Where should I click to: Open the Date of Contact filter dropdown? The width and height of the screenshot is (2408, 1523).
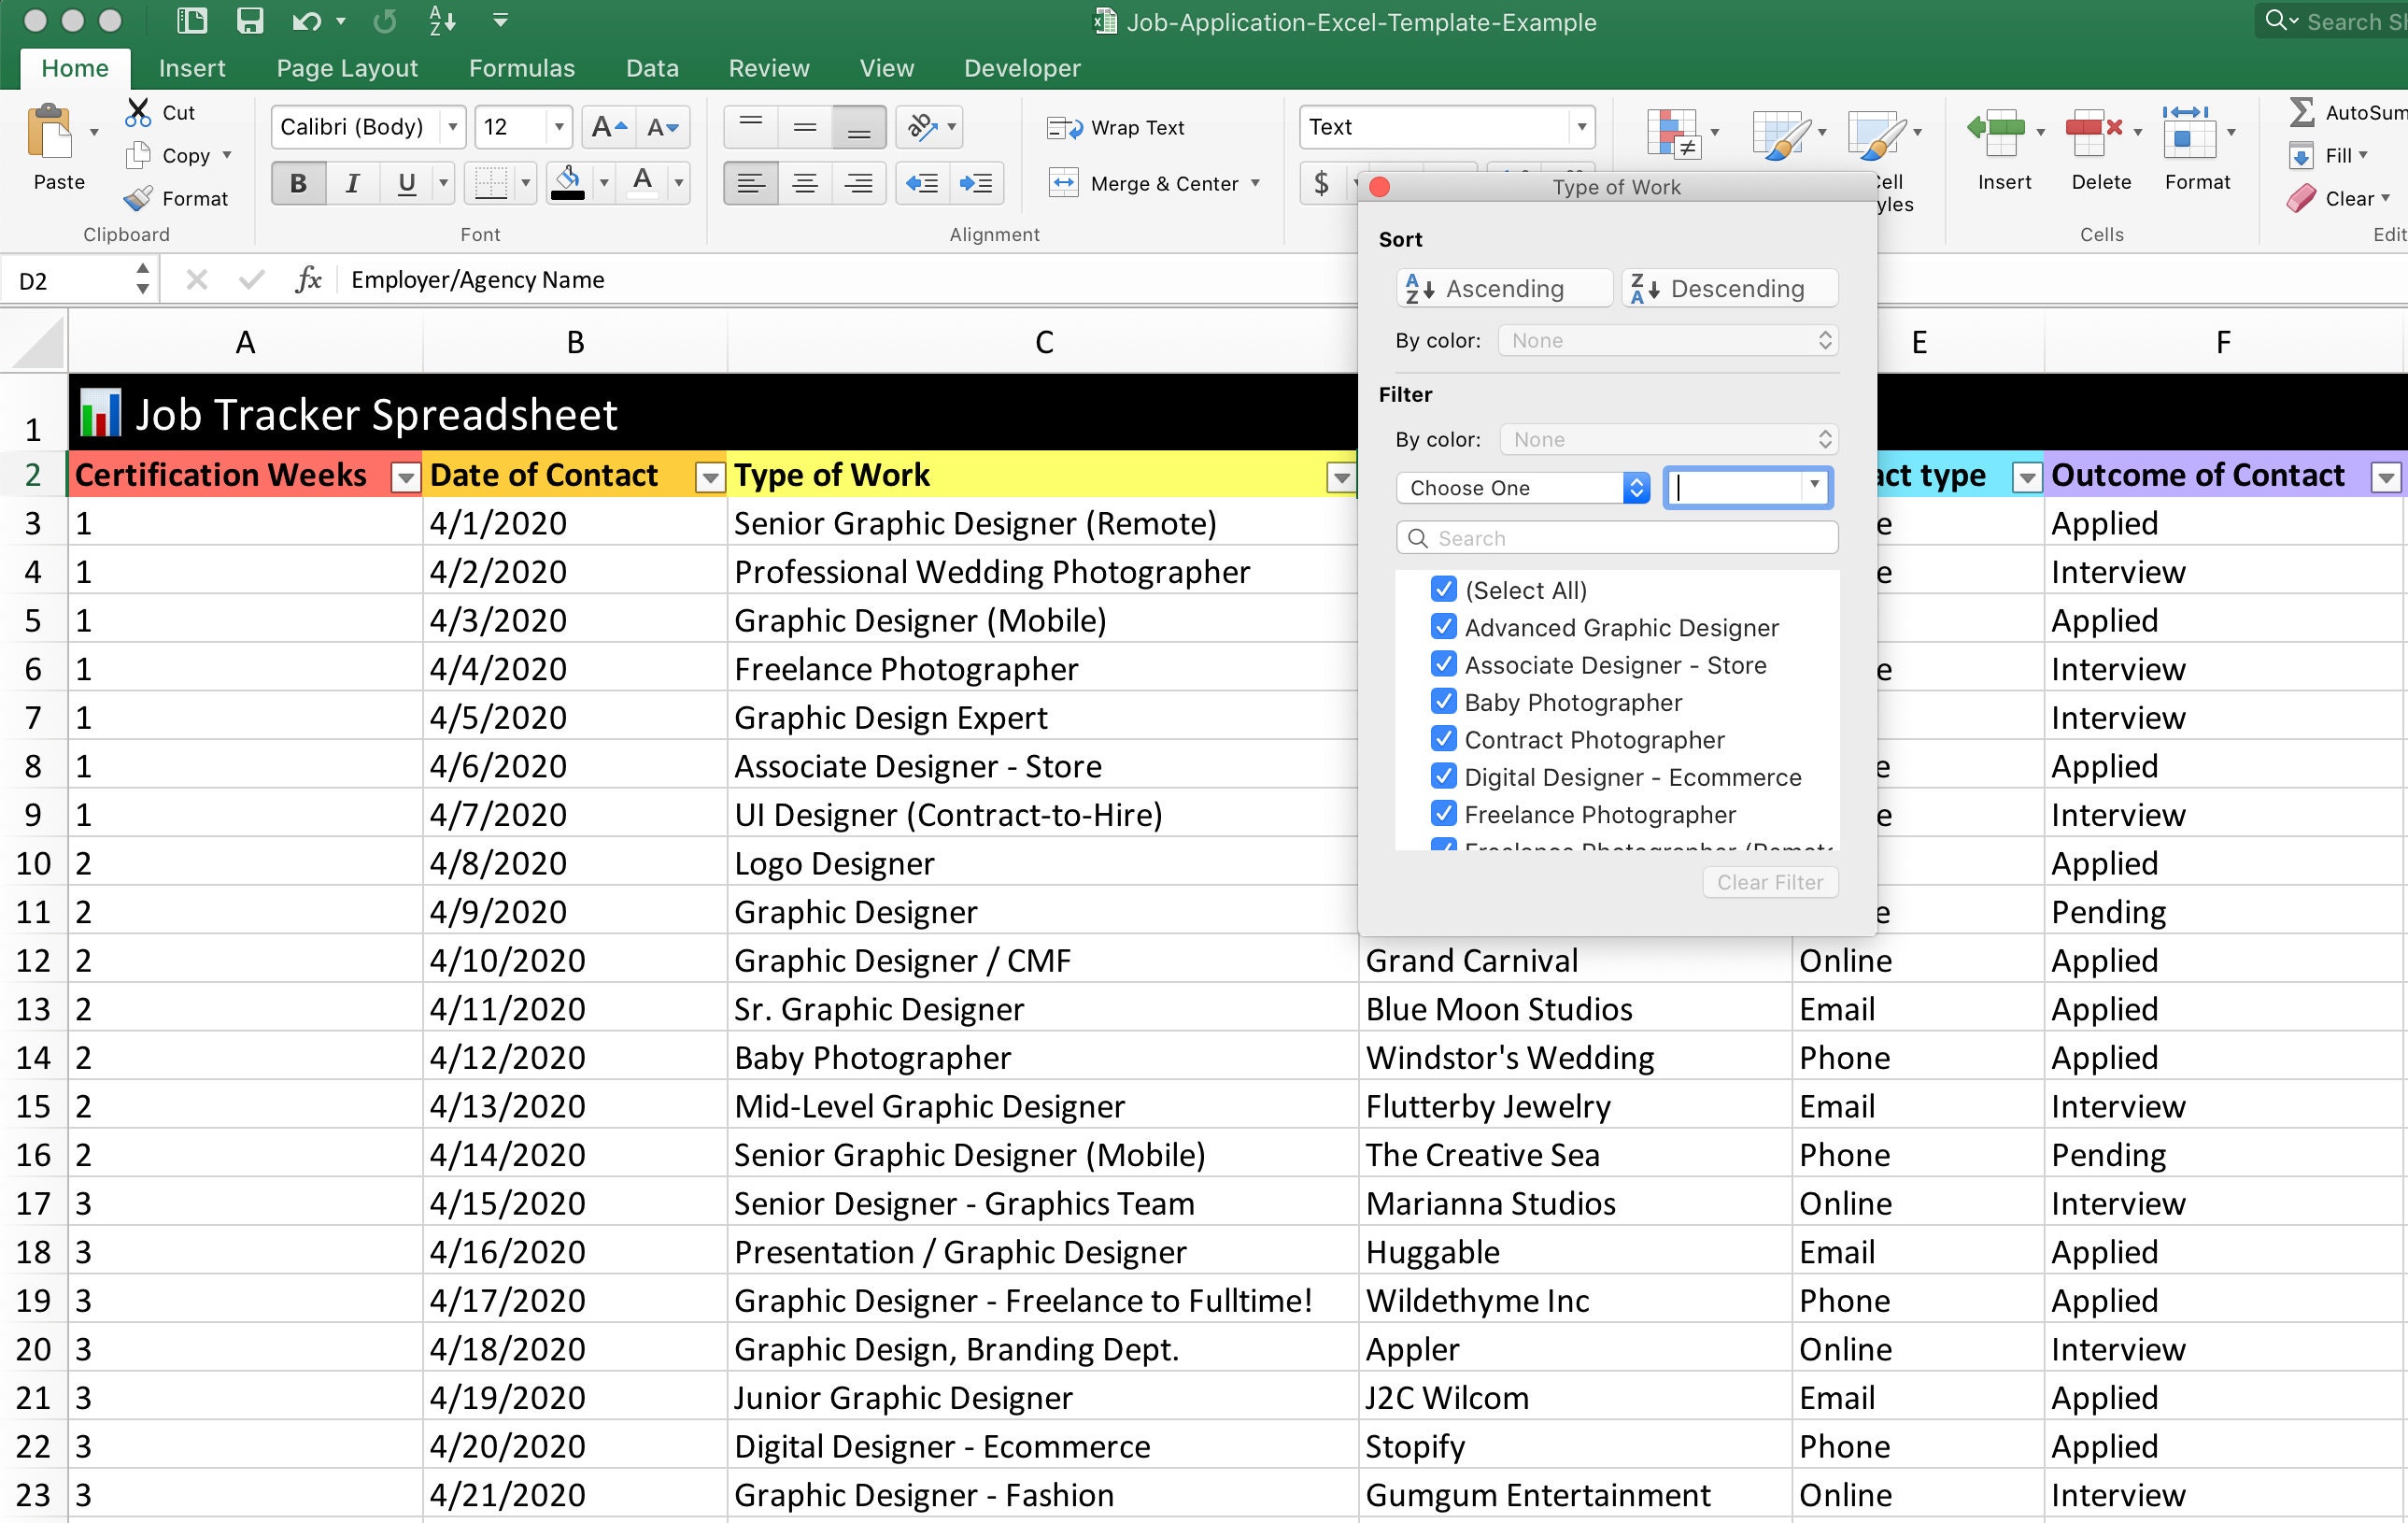click(709, 477)
